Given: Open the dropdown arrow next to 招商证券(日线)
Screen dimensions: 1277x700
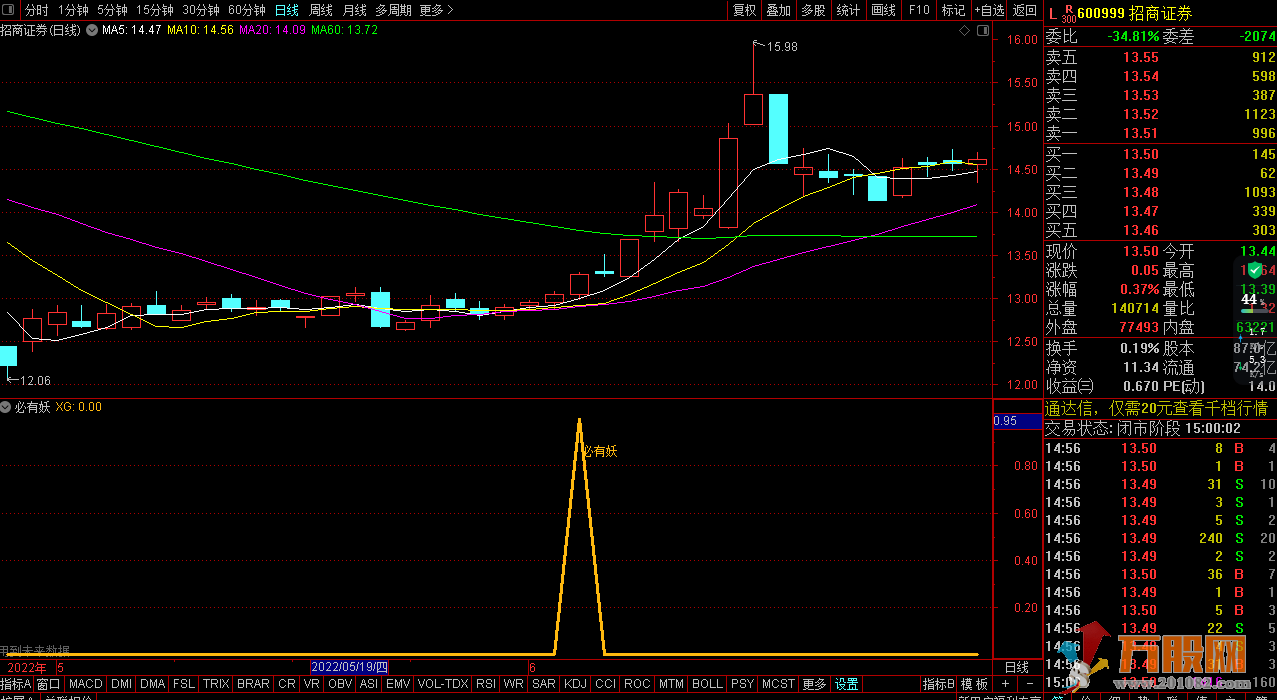Looking at the screenshot, I should click(x=92, y=30).
